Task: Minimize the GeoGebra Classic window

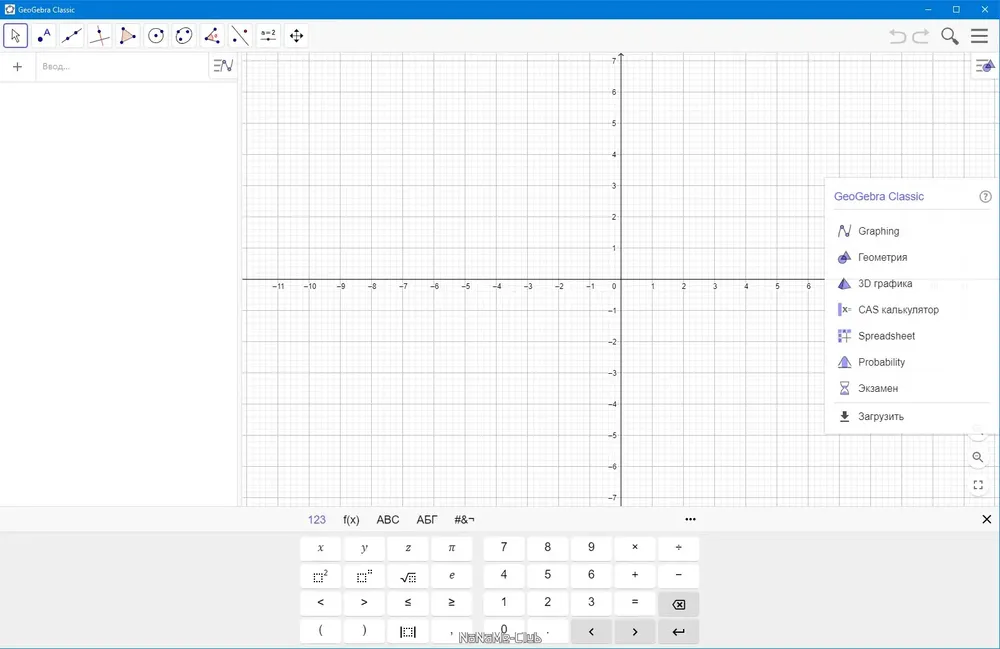Action: coord(928,10)
